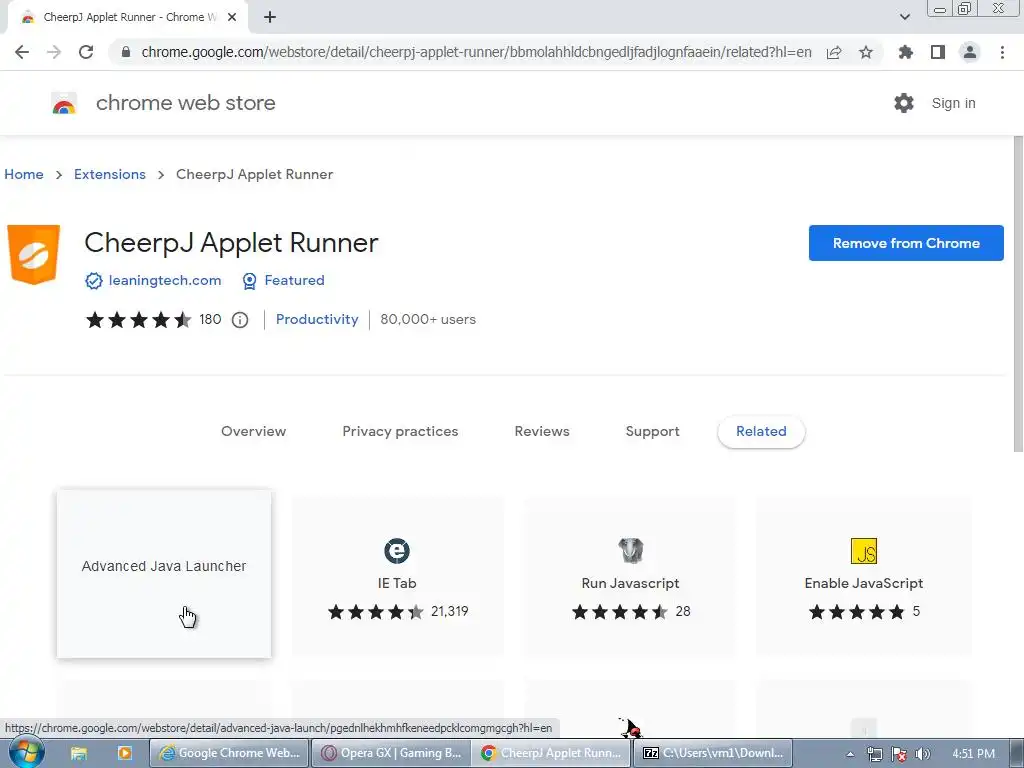
Task: Open the Productivity category link
Action: [317, 319]
